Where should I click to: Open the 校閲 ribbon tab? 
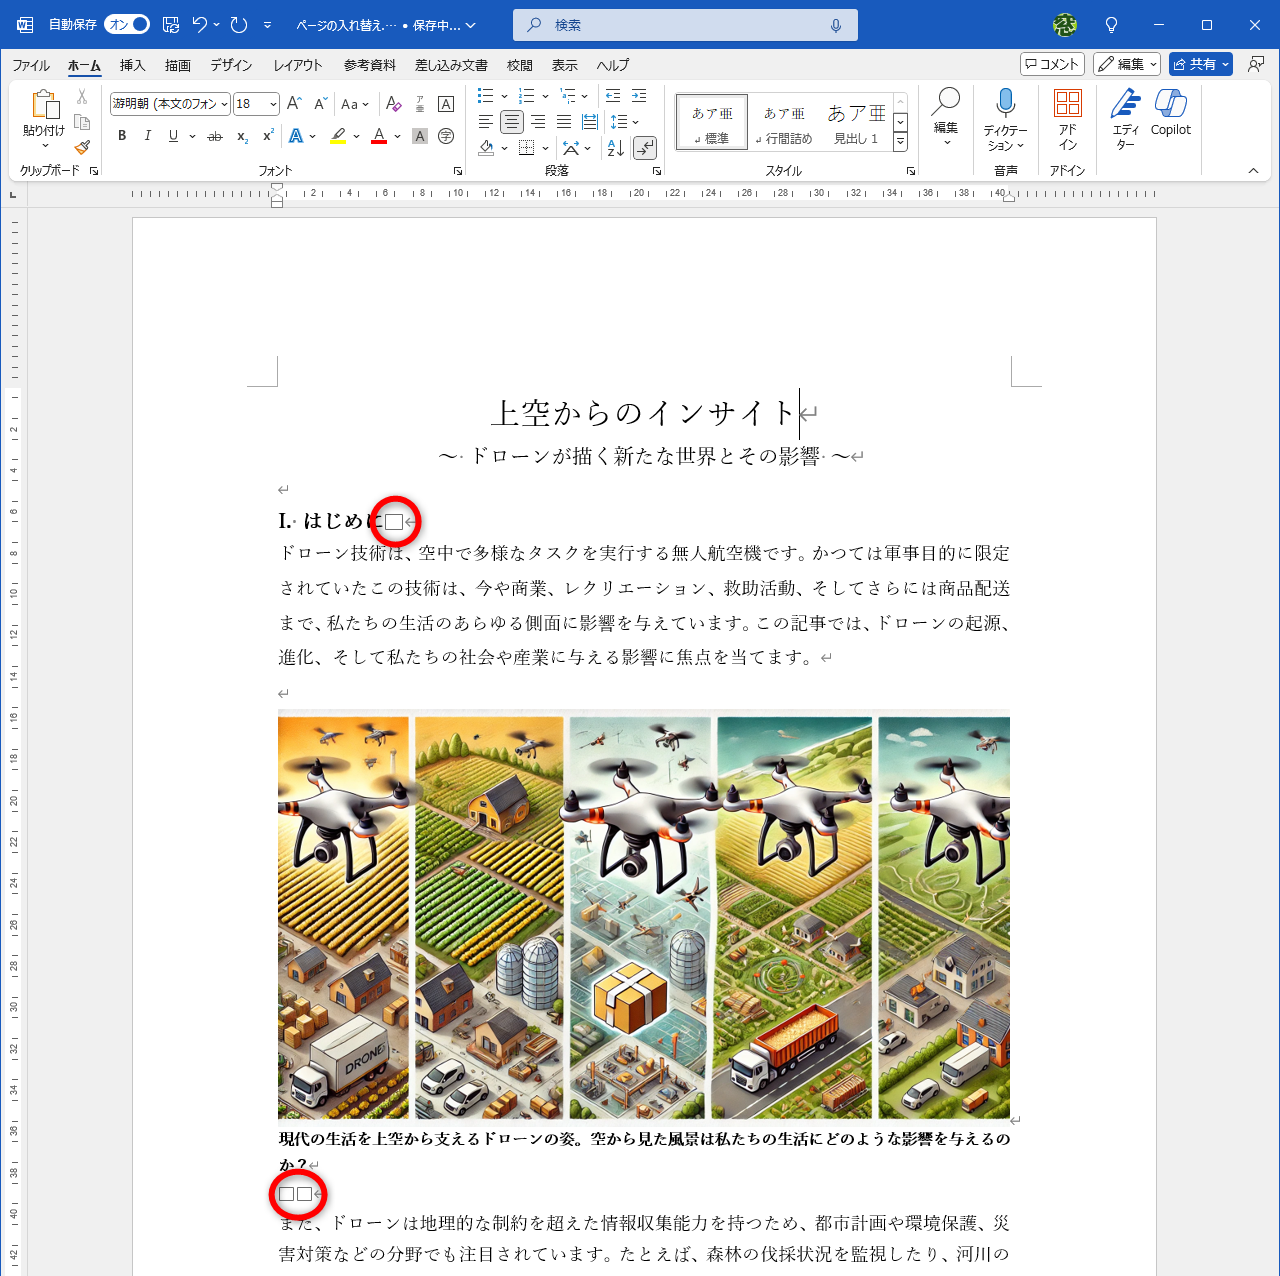519,65
